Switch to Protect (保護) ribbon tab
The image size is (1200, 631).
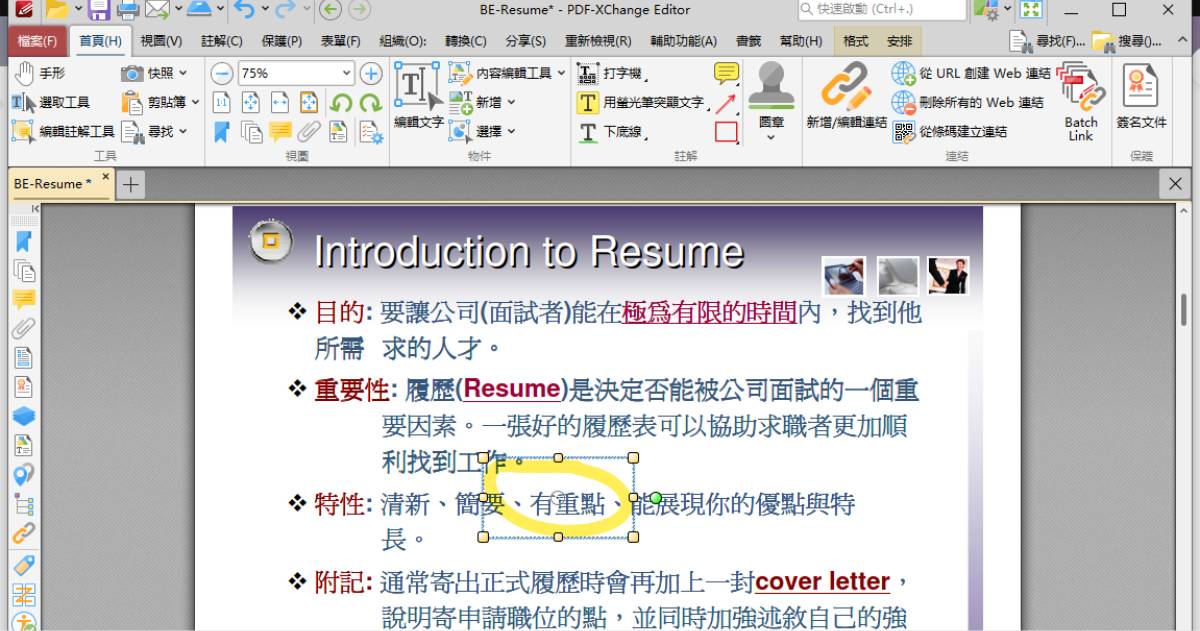pyautogui.click(x=282, y=41)
